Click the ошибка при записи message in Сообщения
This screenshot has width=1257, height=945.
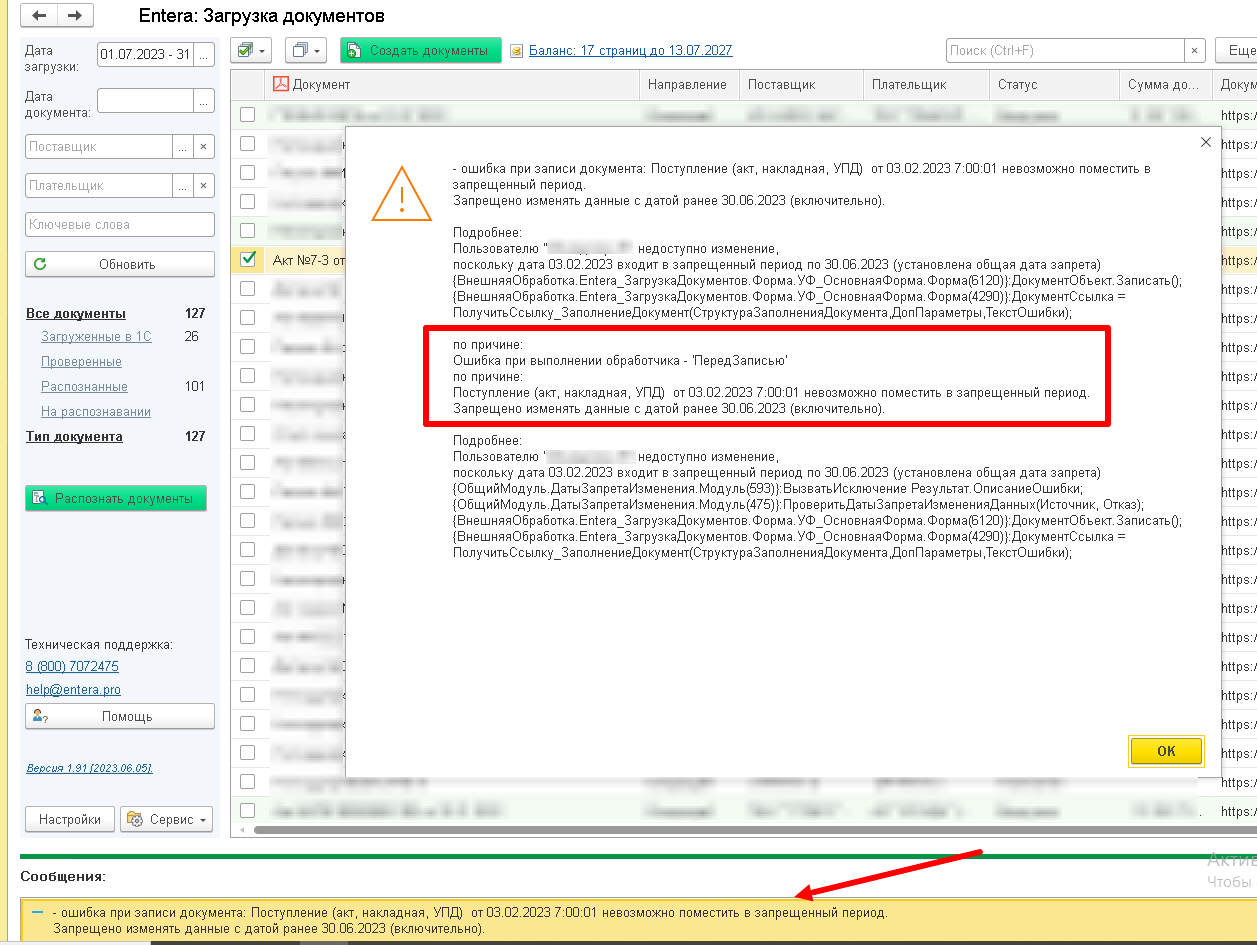coord(470,921)
